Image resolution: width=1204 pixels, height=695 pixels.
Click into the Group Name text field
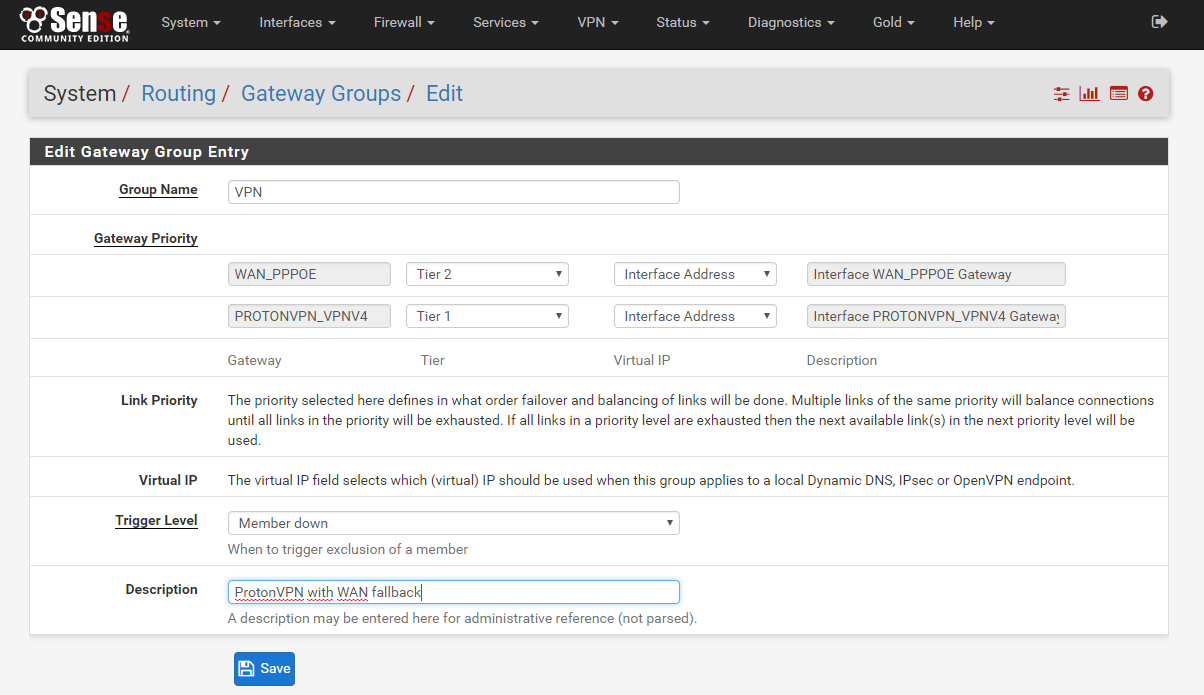click(453, 192)
